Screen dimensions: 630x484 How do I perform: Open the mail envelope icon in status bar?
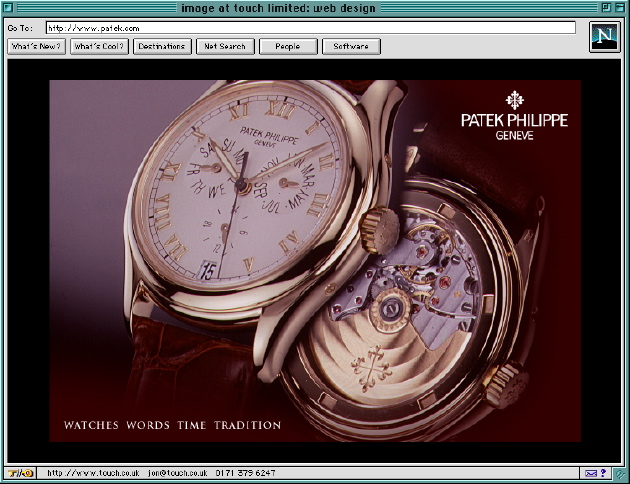click(x=591, y=473)
